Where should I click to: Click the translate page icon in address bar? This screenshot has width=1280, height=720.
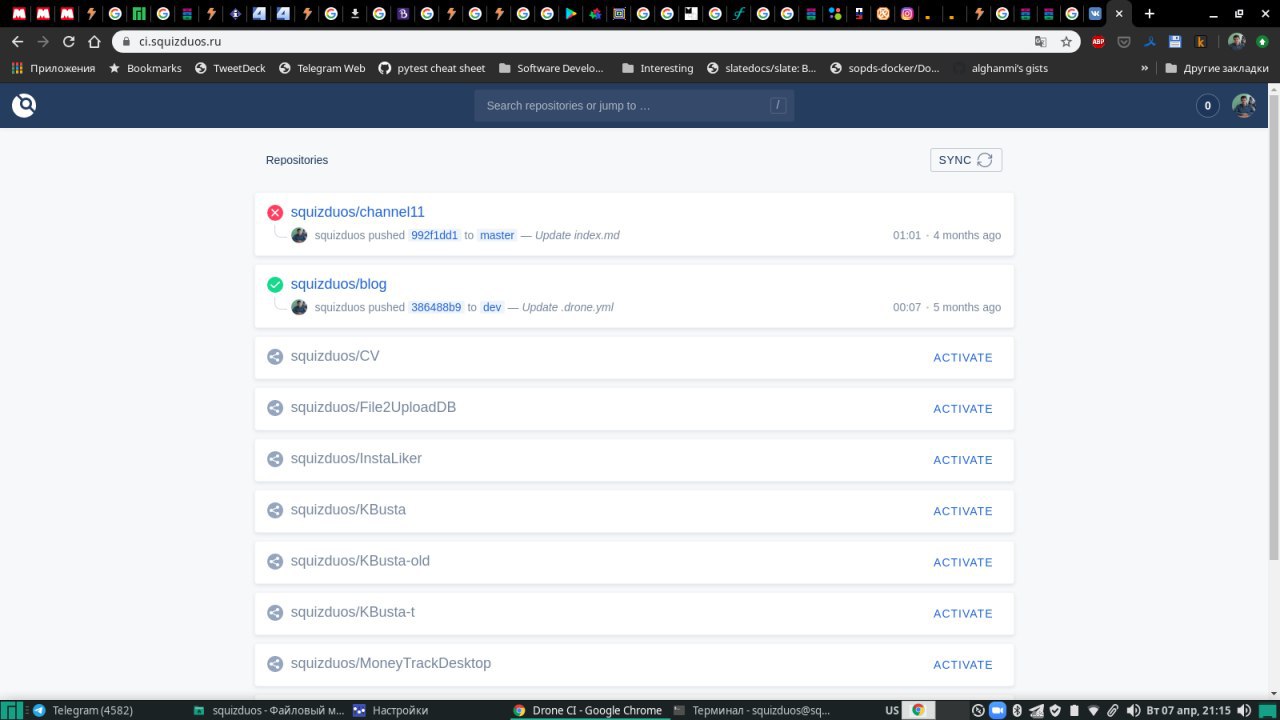[x=1041, y=42]
